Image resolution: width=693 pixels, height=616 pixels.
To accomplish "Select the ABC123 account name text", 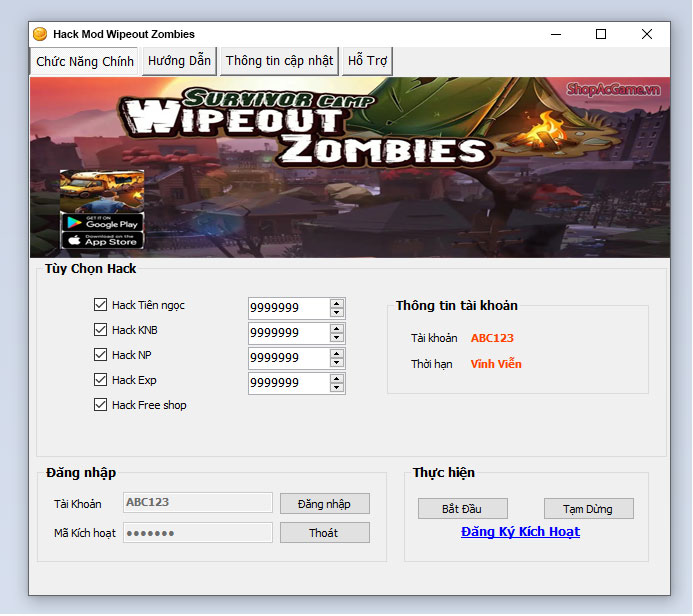I will point(492,338).
